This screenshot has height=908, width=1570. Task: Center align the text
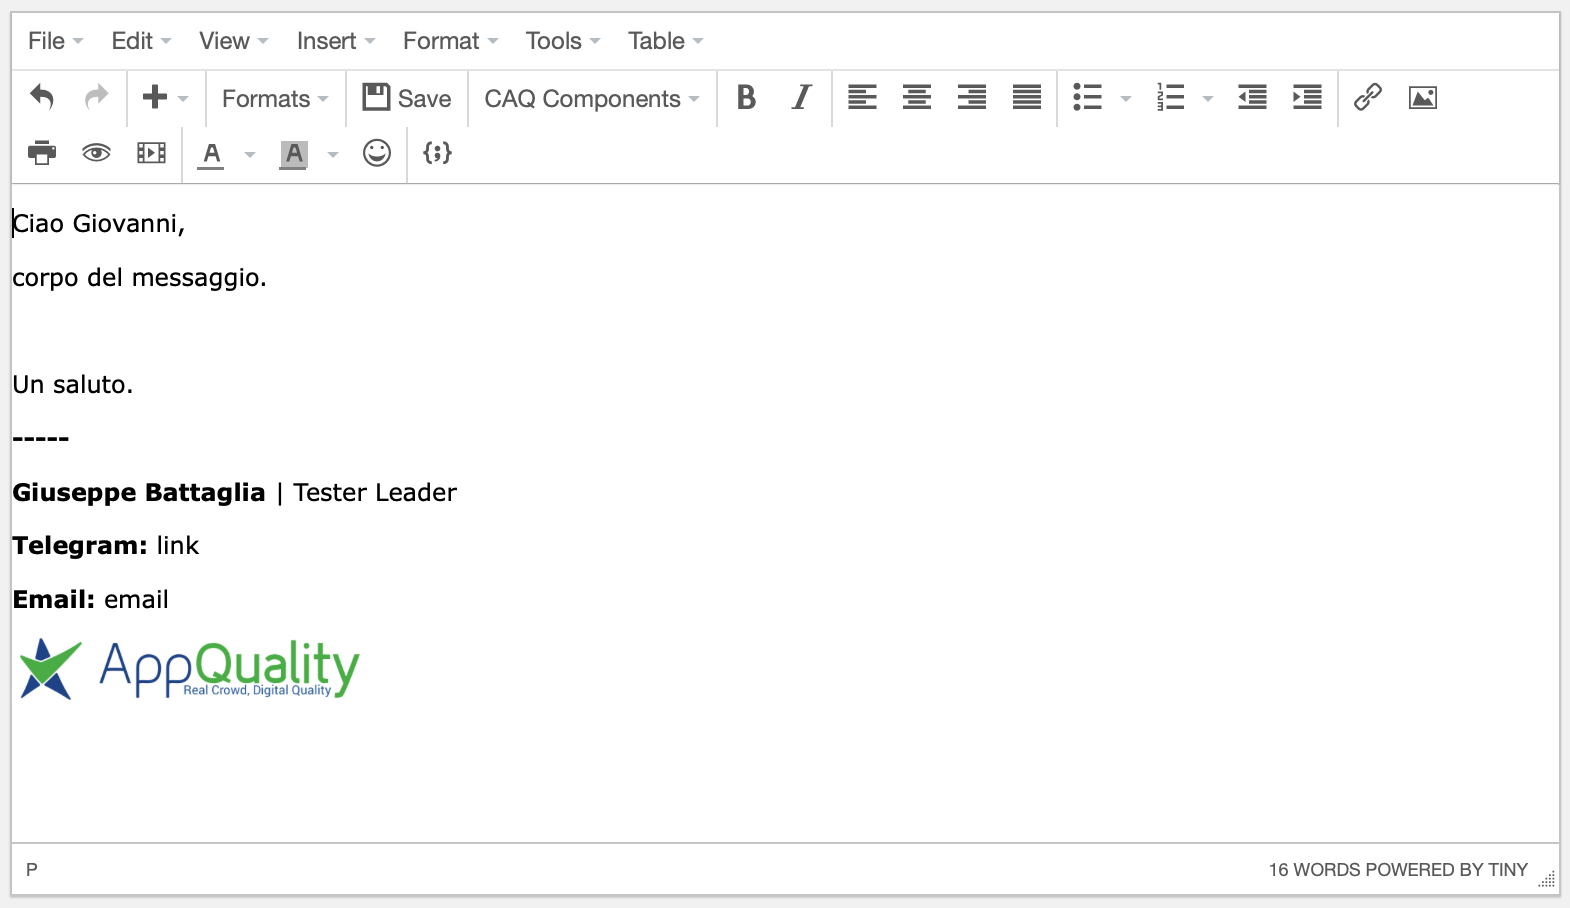point(917,97)
